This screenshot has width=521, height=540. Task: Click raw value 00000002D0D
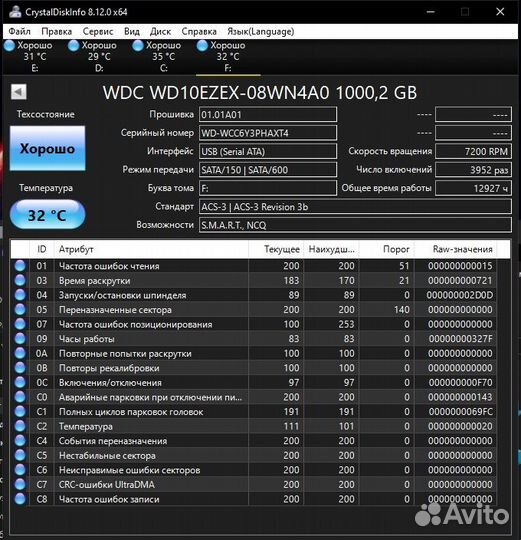(x=460, y=295)
